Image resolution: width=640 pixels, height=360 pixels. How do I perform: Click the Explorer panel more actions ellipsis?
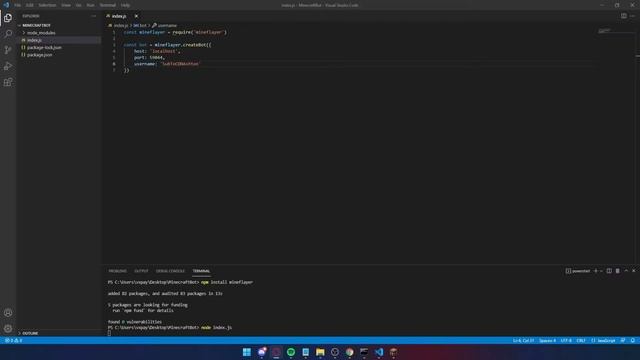pos(93,16)
